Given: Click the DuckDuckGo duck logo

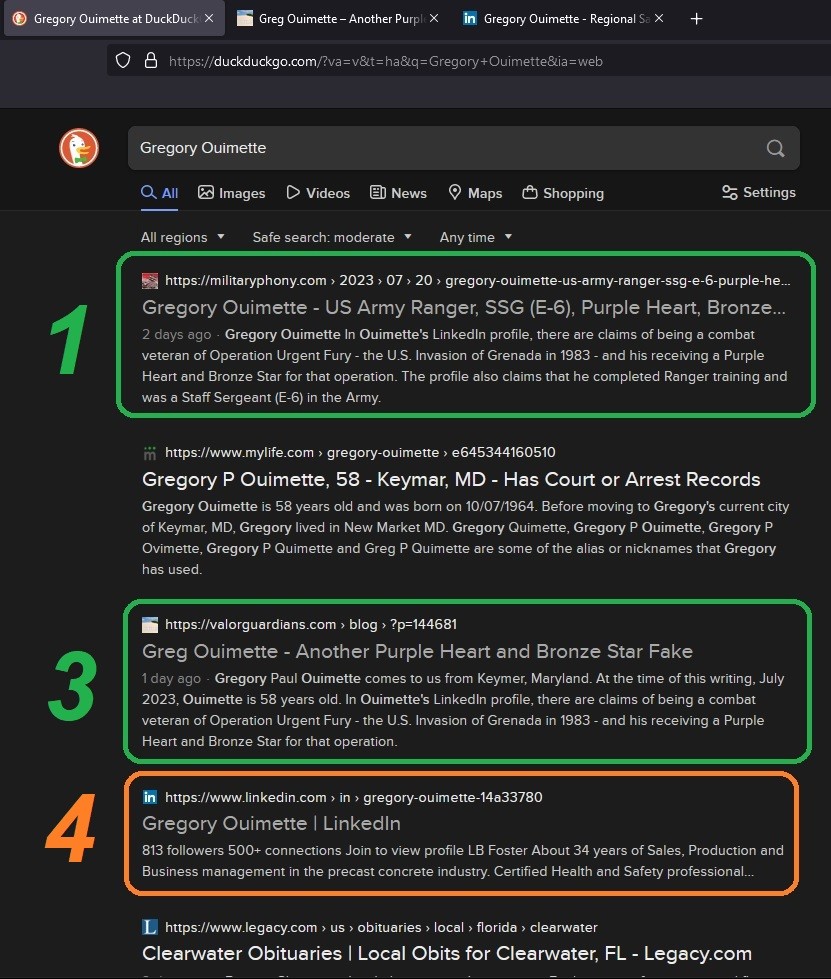Looking at the screenshot, I should (x=78, y=148).
